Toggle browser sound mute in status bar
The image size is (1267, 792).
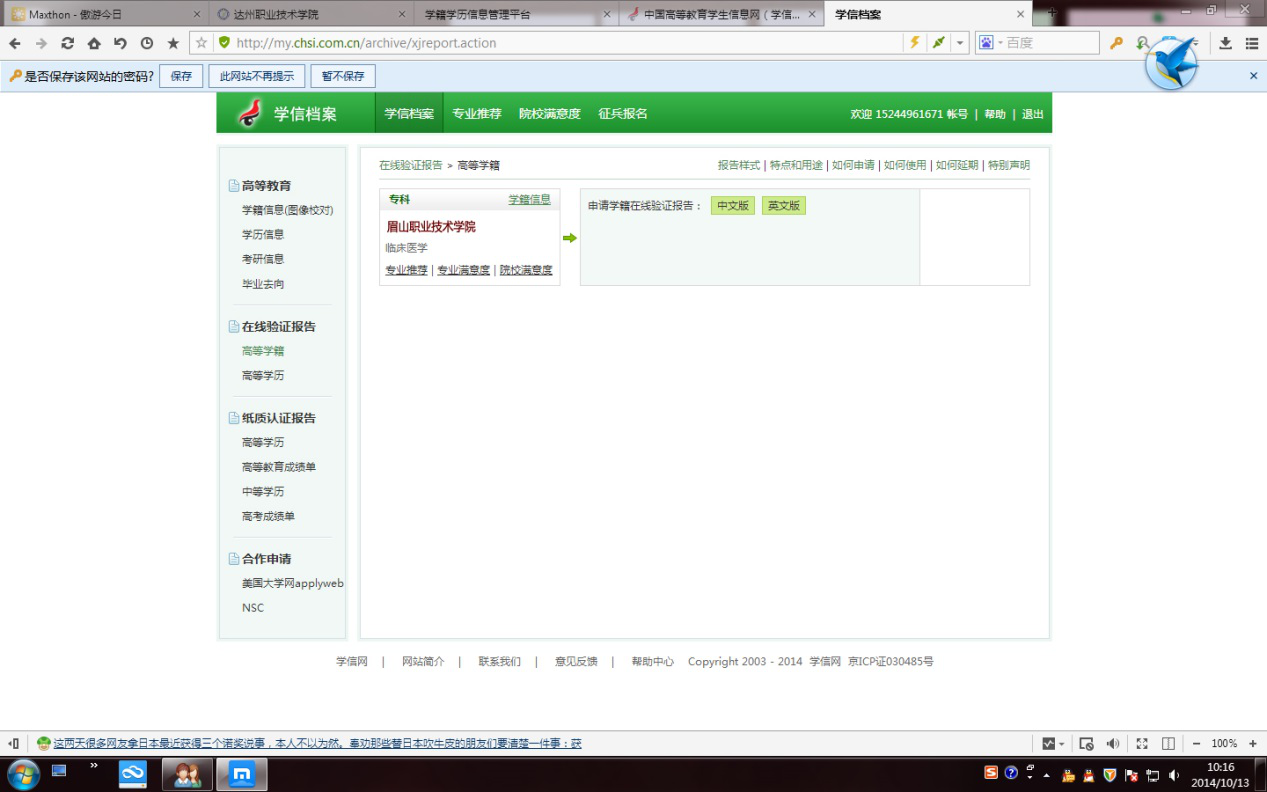click(x=1113, y=744)
